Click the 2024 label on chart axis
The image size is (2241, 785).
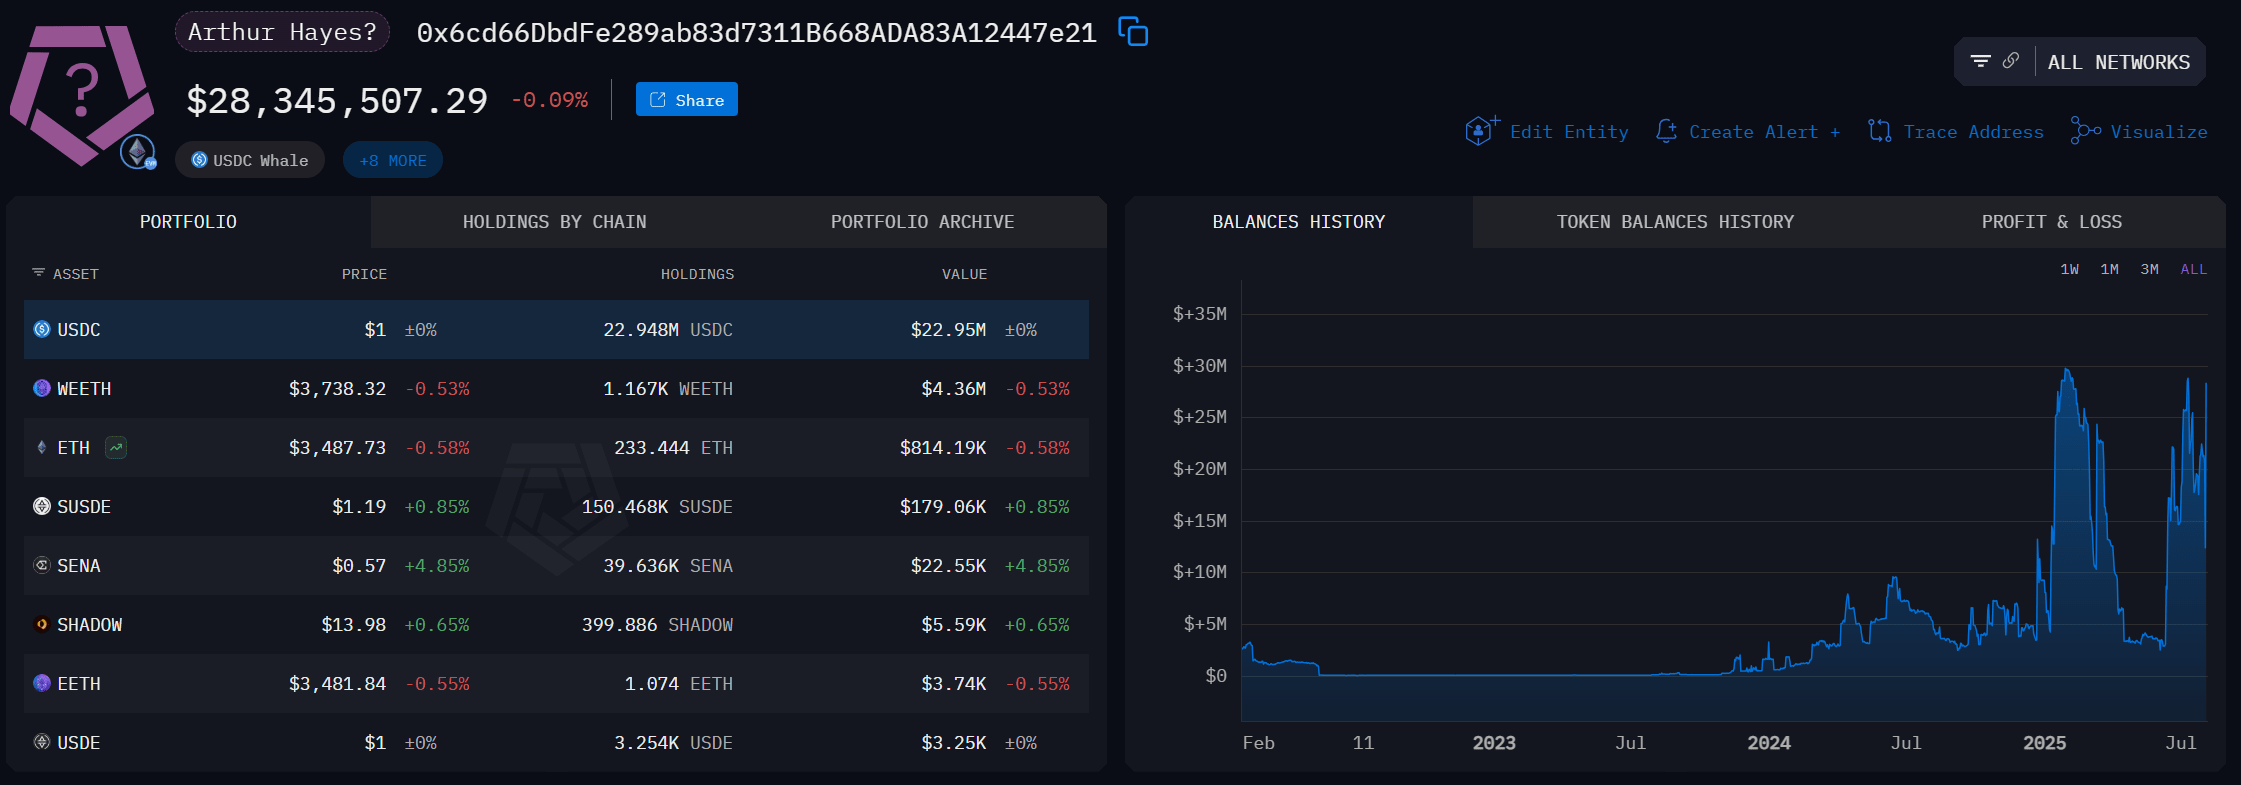click(1769, 743)
